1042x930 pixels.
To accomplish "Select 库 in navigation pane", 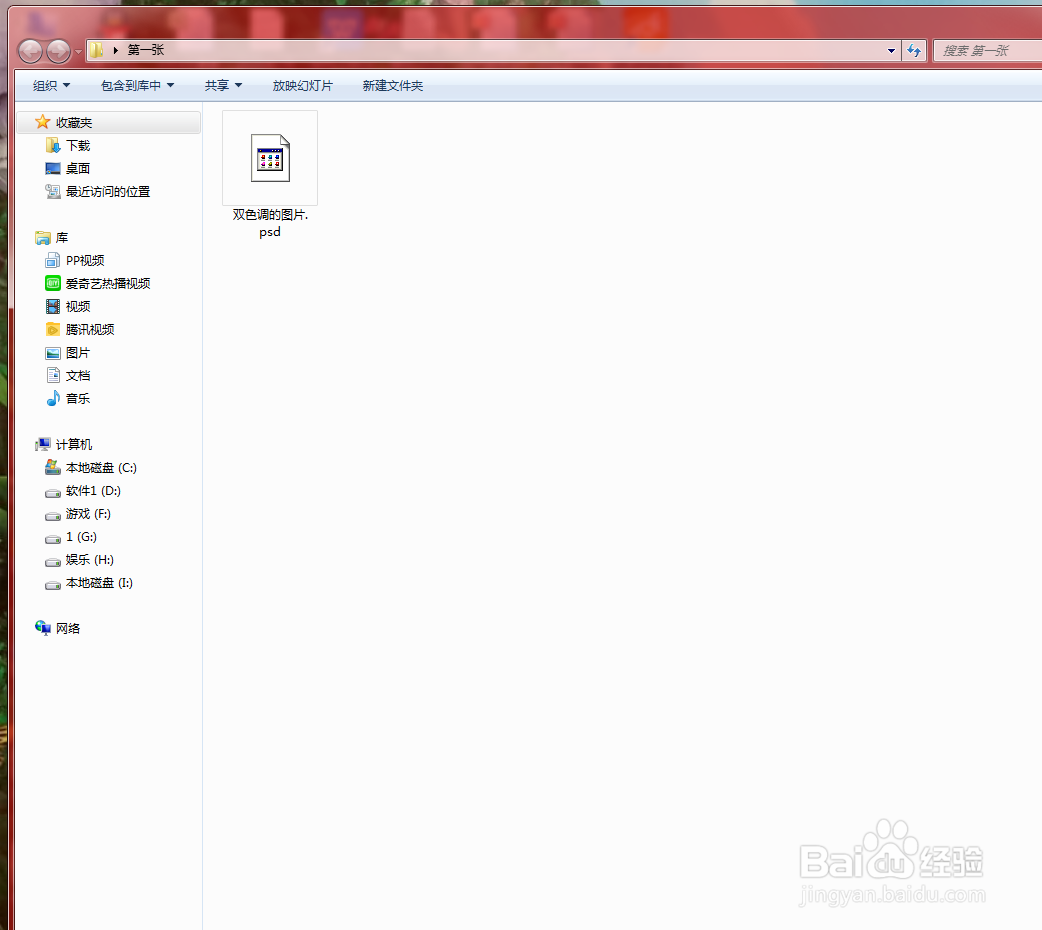I will point(62,238).
